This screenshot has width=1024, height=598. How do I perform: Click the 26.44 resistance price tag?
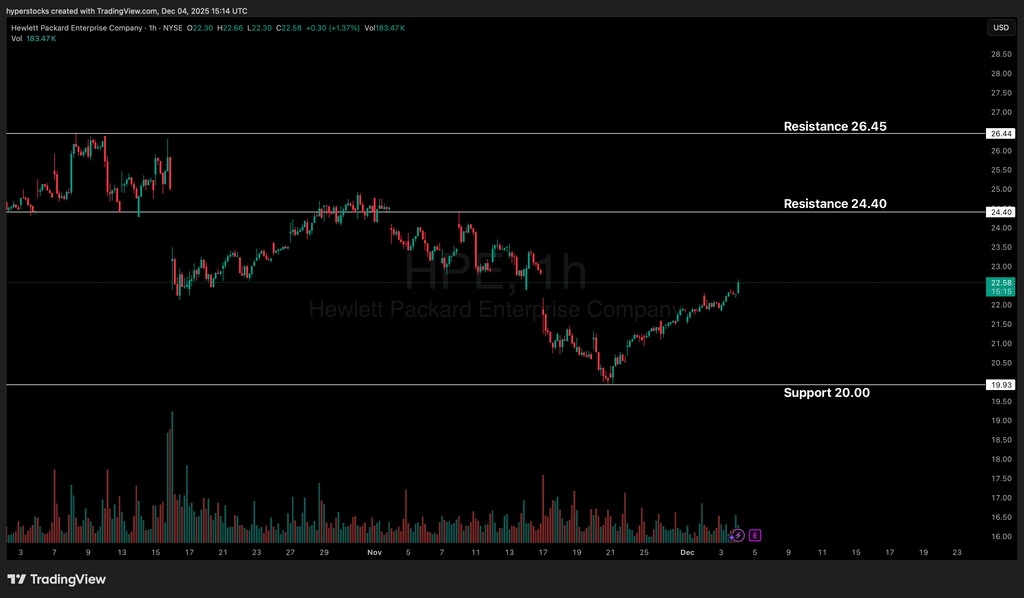(x=1000, y=133)
